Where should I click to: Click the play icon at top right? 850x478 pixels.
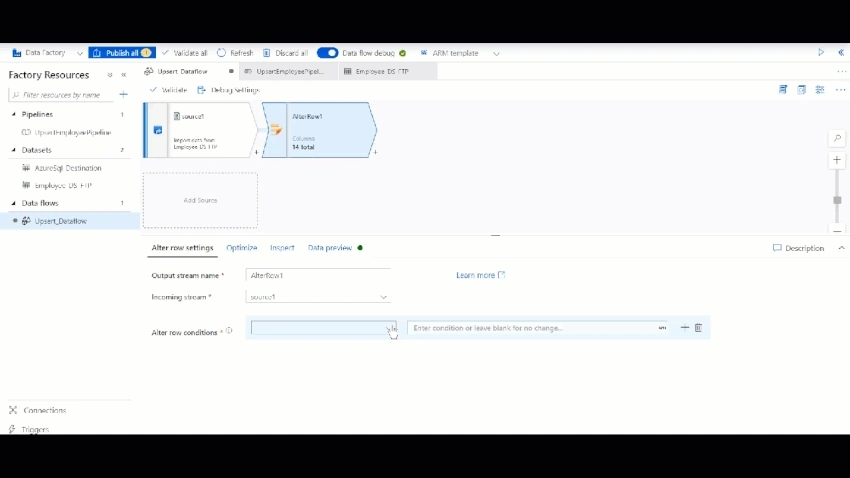(821, 53)
